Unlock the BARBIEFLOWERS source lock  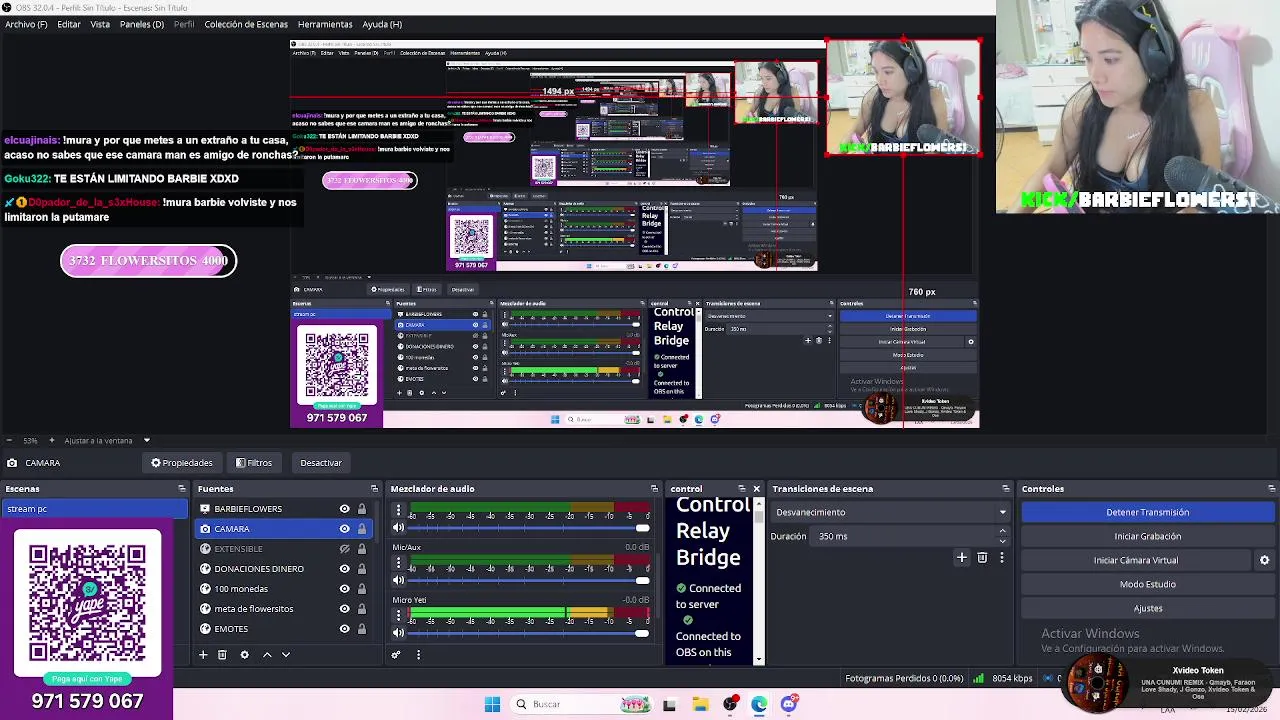click(x=362, y=509)
